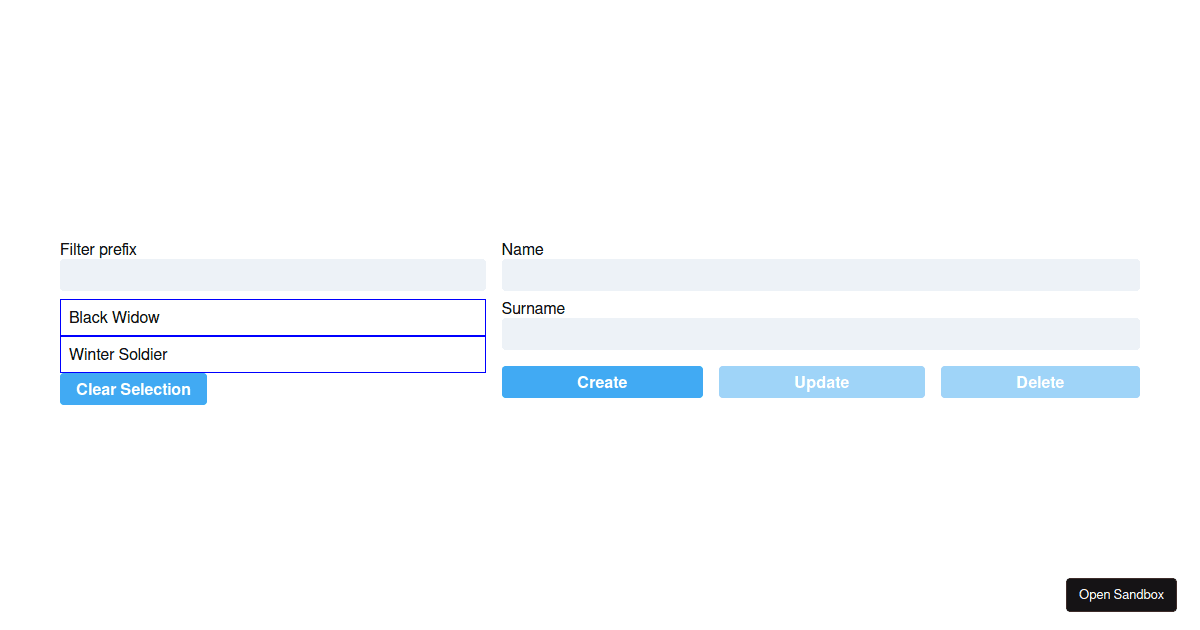Highlight the first list entry Black Widow
1200x630 pixels.
(x=272, y=318)
